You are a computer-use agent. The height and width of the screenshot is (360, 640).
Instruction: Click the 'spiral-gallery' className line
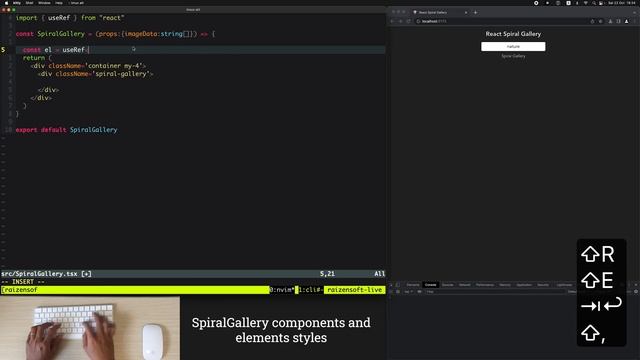pyautogui.click(x=96, y=74)
